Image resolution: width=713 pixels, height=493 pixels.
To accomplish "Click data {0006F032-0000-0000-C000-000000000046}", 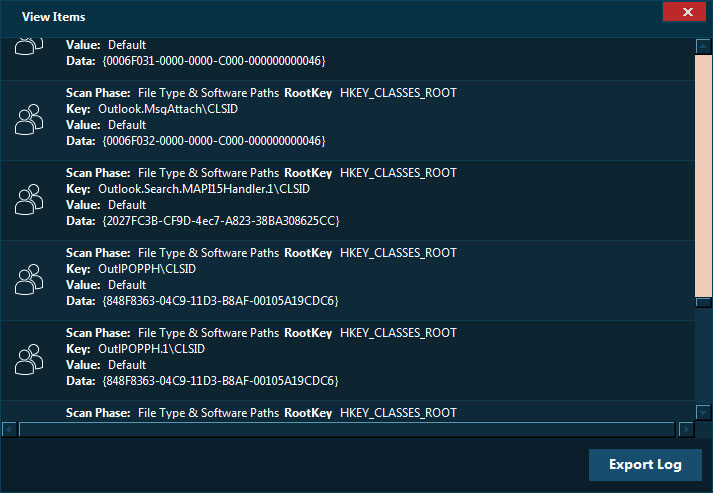I will click(x=214, y=141).
